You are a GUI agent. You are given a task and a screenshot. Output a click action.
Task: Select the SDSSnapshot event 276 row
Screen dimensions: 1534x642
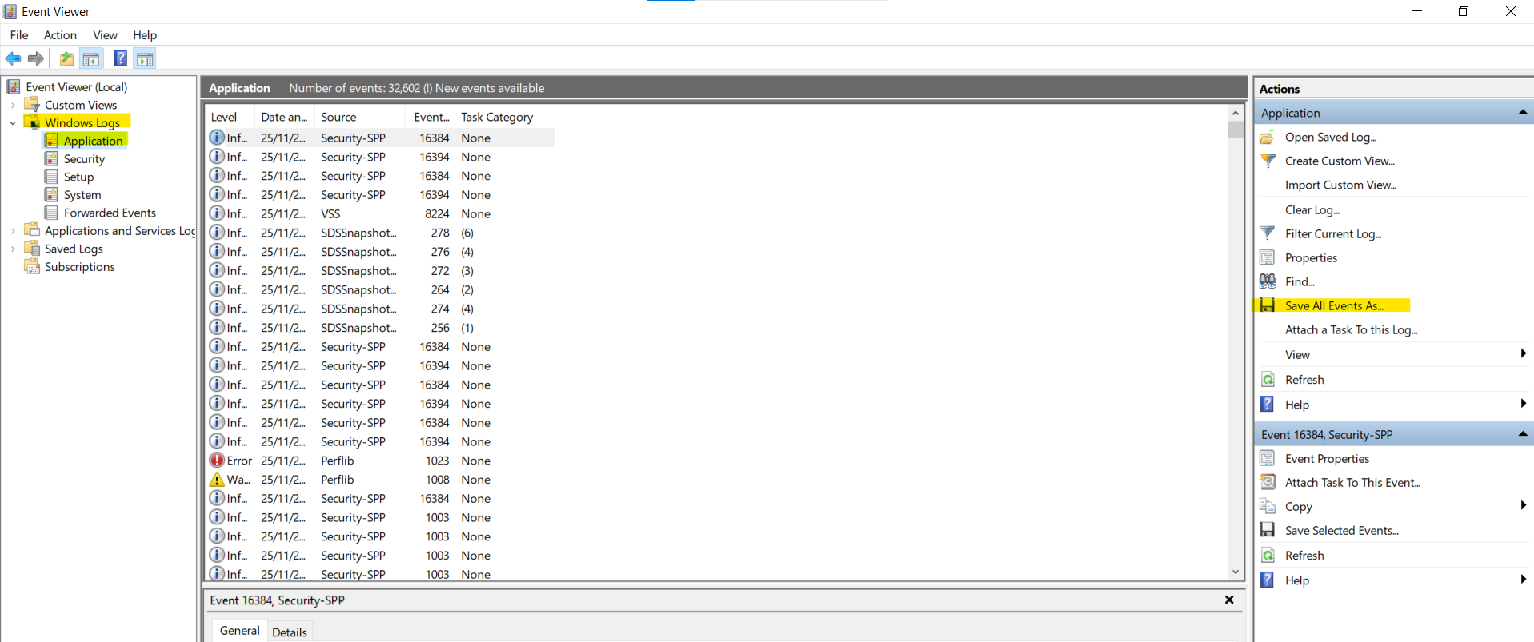click(380, 252)
